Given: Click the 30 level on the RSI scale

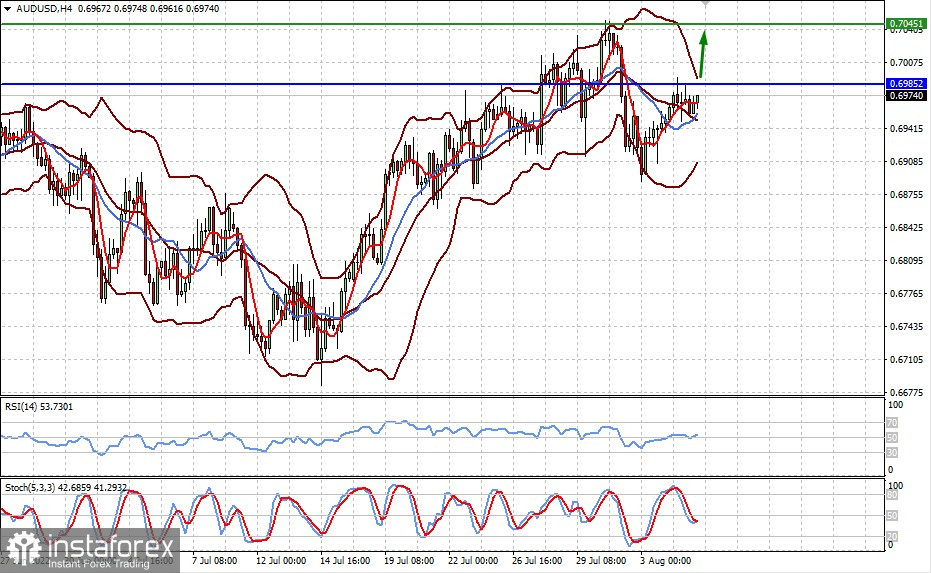Looking at the screenshot, I should (x=892, y=453).
